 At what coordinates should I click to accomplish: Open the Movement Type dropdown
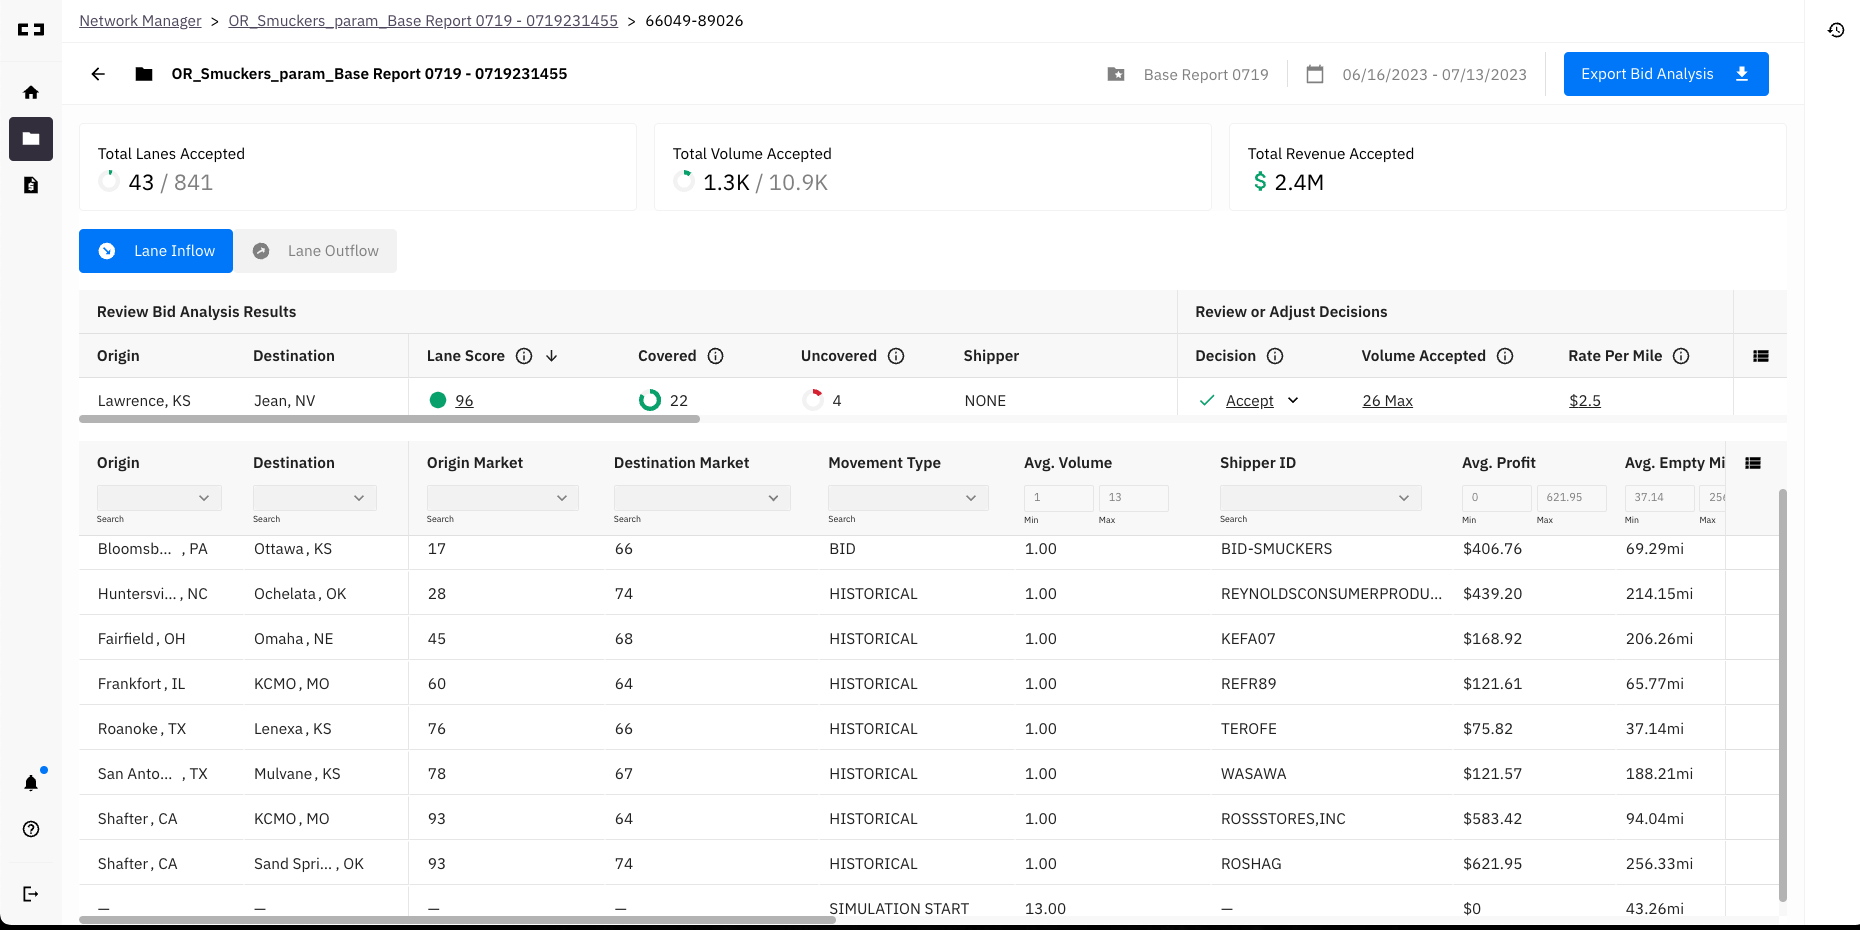point(908,497)
